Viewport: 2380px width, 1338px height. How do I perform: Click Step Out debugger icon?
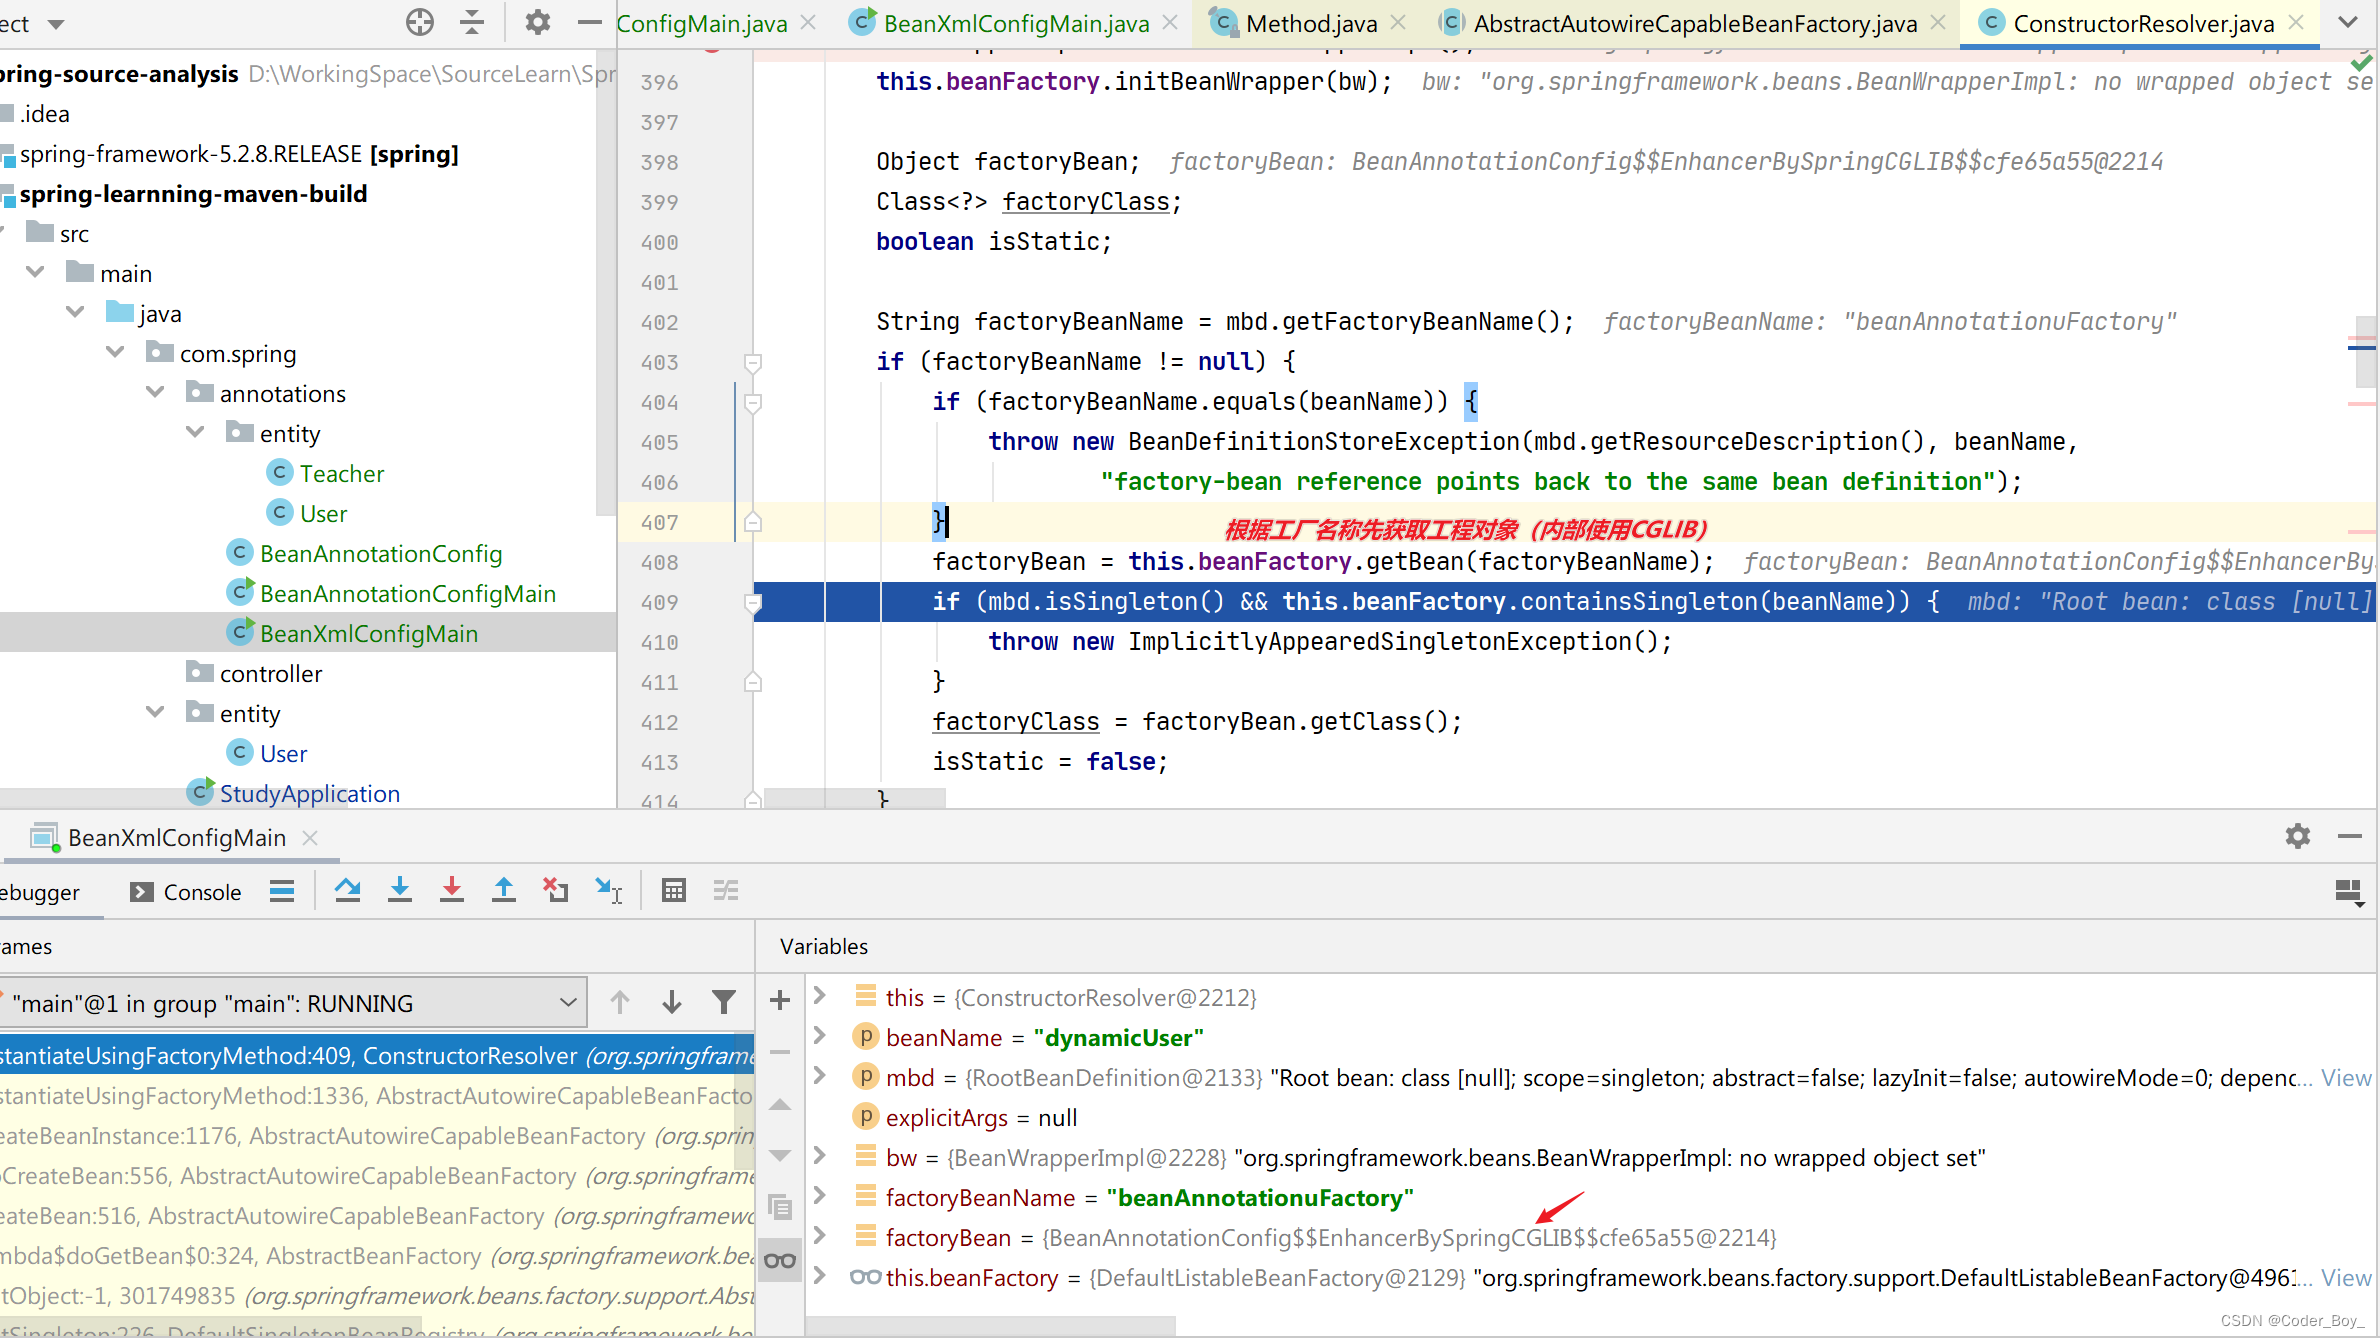(x=504, y=890)
